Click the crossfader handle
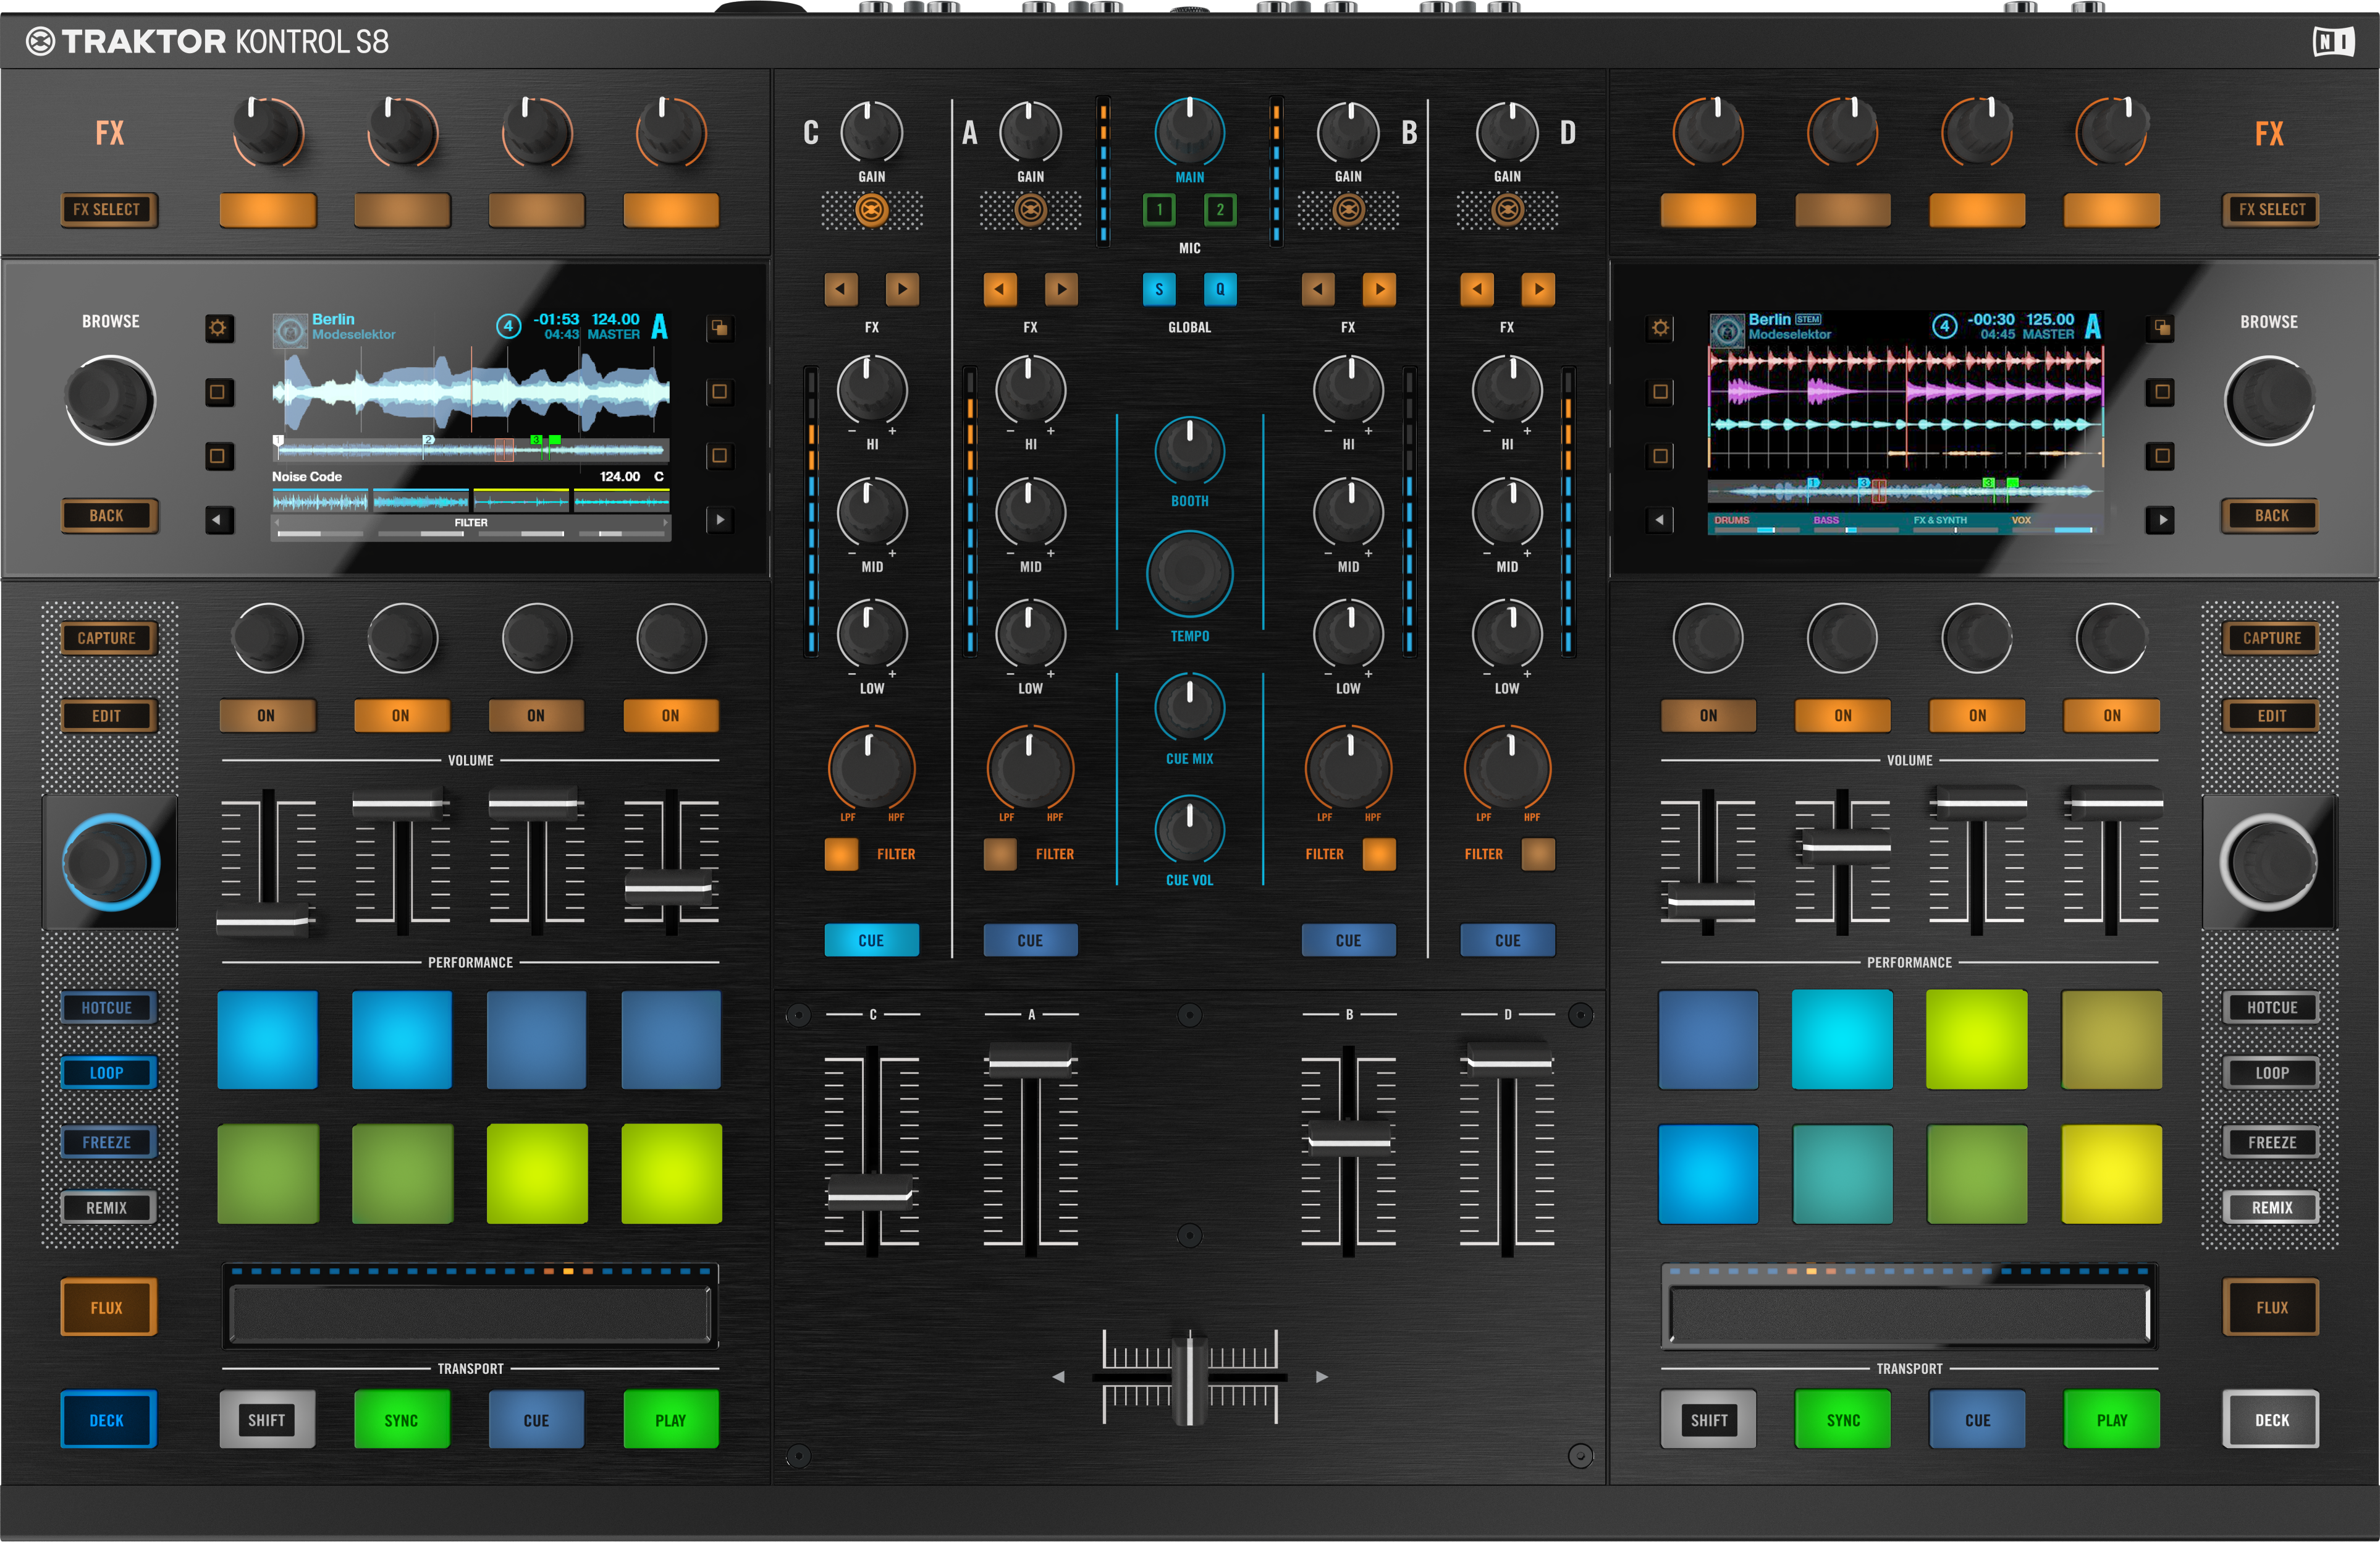The height and width of the screenshot is (1542, 2380). coord(1189,1377)
